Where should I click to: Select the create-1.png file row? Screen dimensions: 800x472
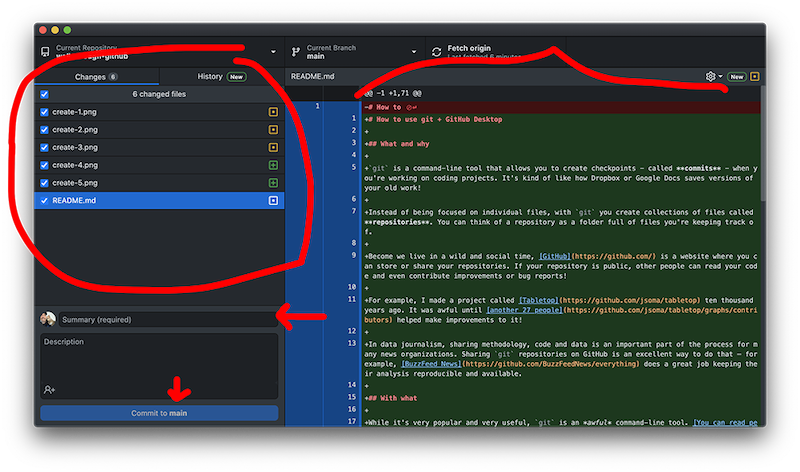click(159, 112)
